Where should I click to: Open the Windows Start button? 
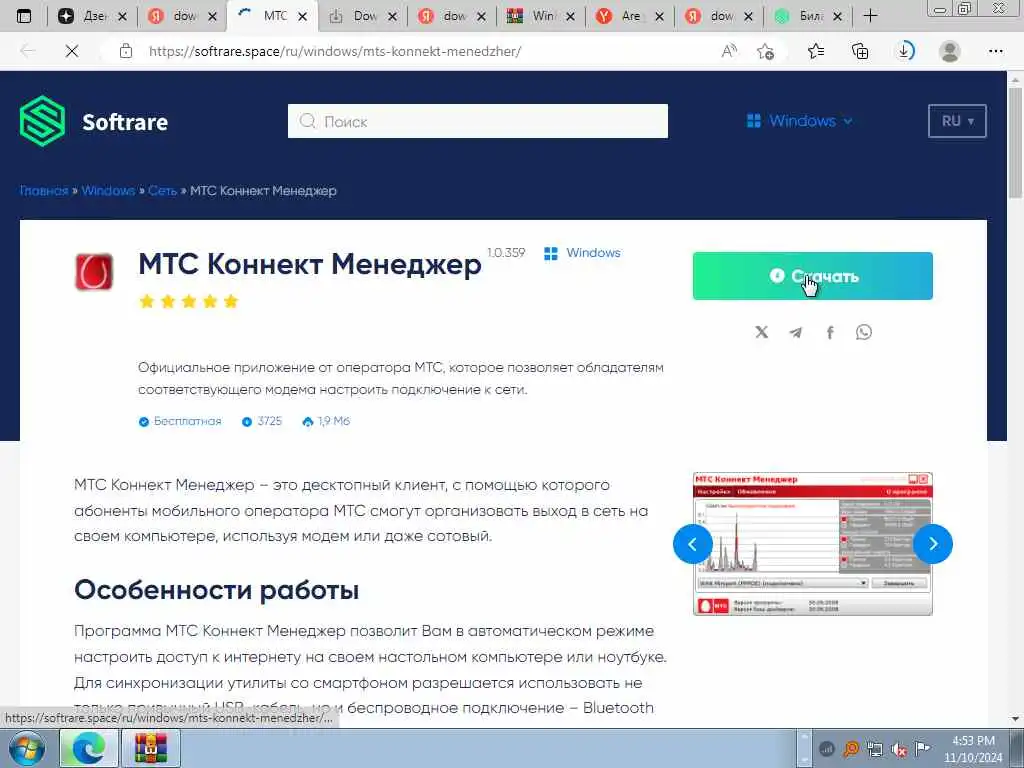[x=26, y=748]
